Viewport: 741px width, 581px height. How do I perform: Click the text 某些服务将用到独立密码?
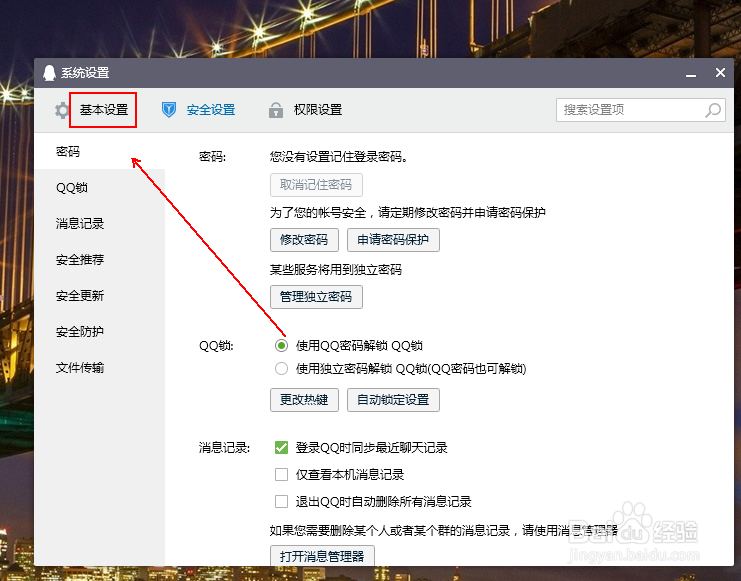click(x=336, y=270)
